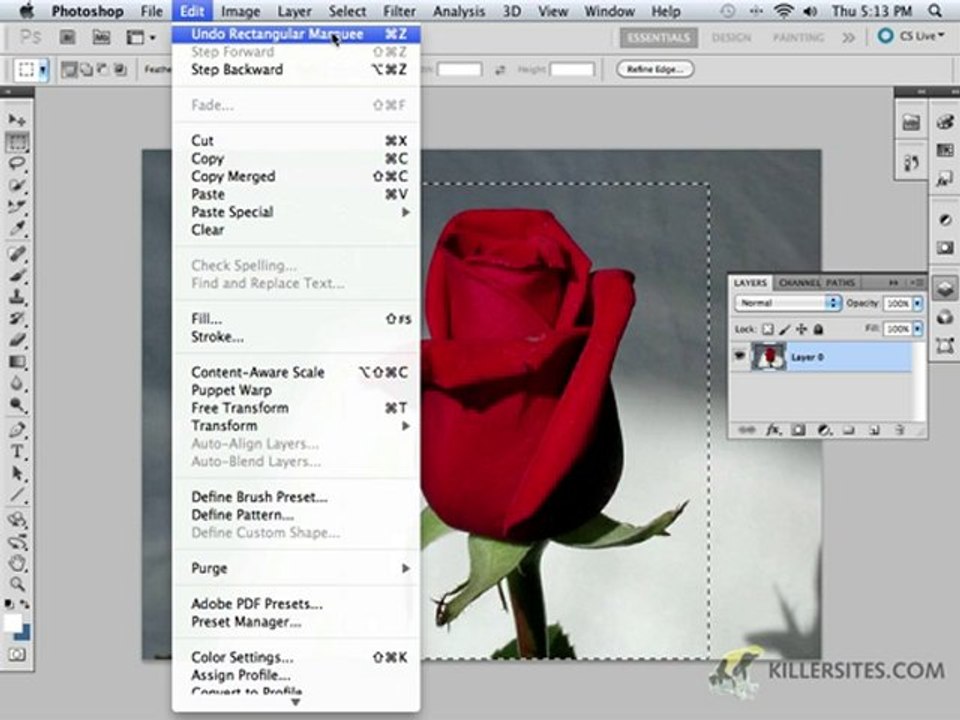960x720 pixels.
Task: Switch to the Channels tab
Action: (799, 282)
